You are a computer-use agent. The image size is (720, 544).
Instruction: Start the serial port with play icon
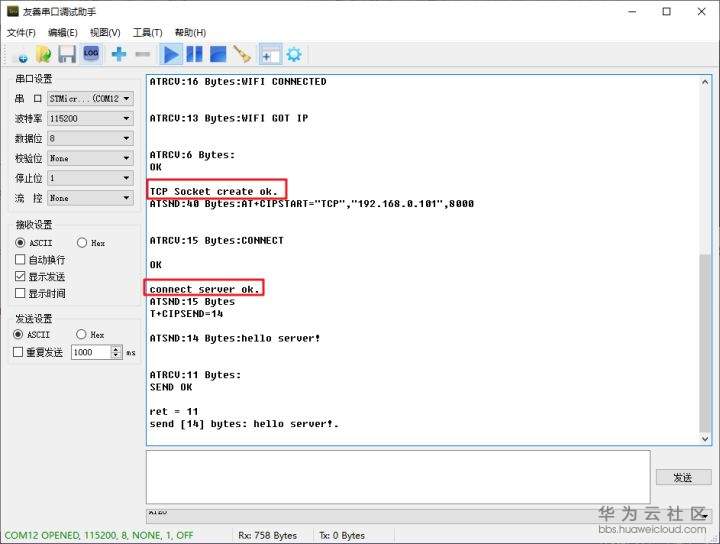point(171,55)
